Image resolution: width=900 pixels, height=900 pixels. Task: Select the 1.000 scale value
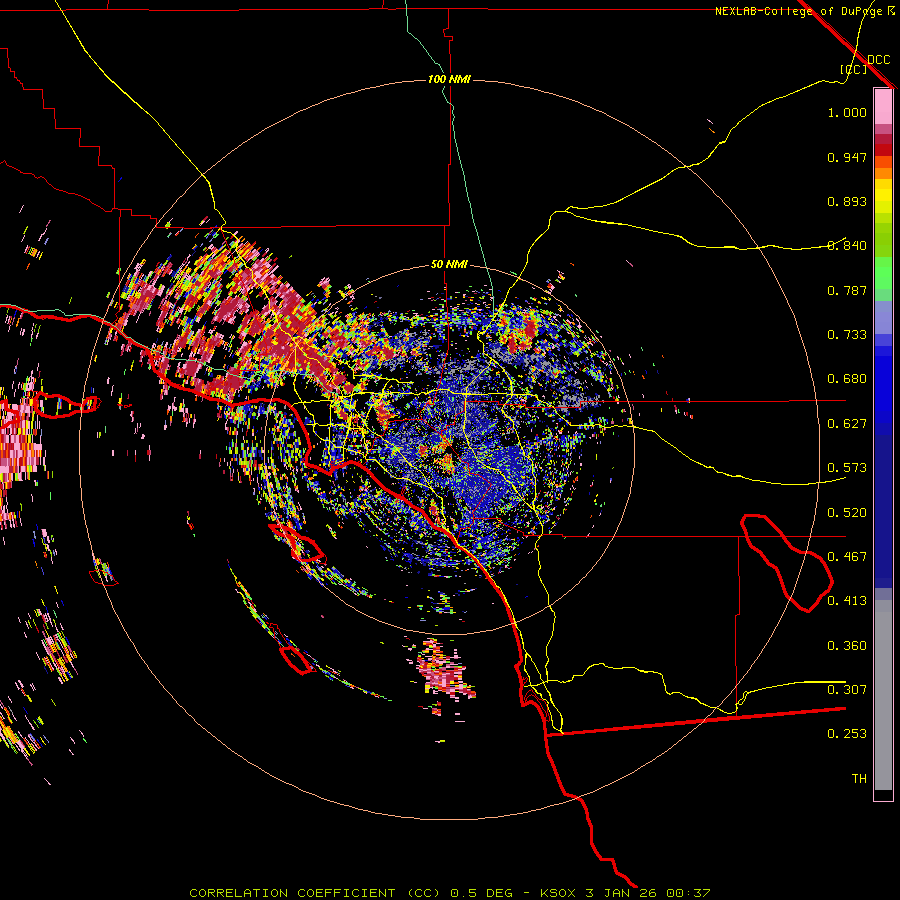coord(847,112)
